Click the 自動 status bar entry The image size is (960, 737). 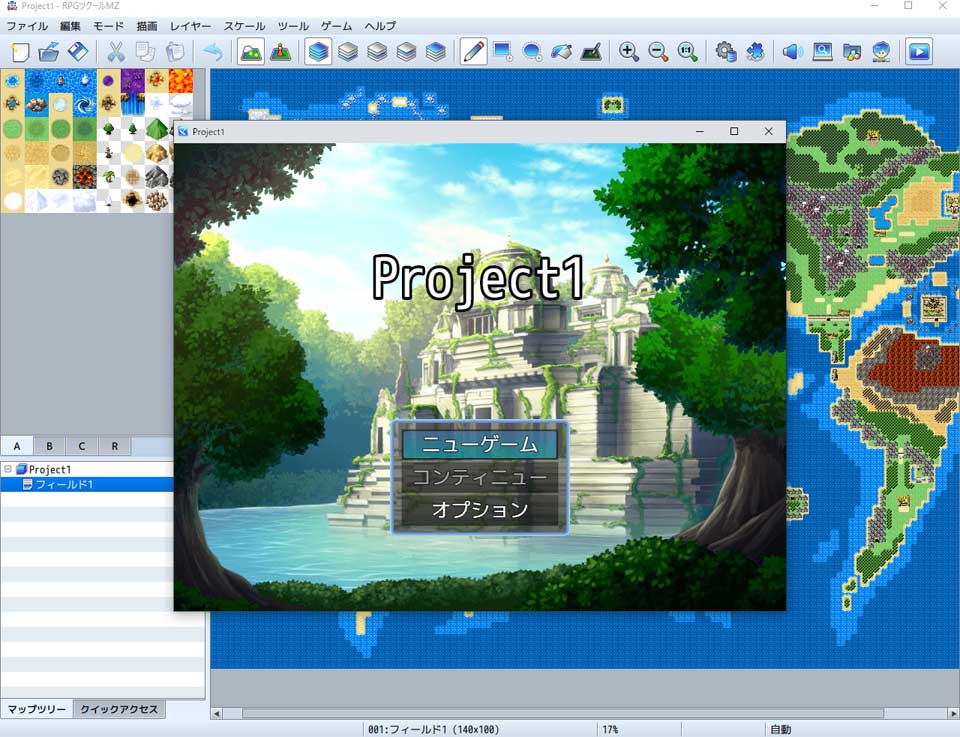coord(781,730)
